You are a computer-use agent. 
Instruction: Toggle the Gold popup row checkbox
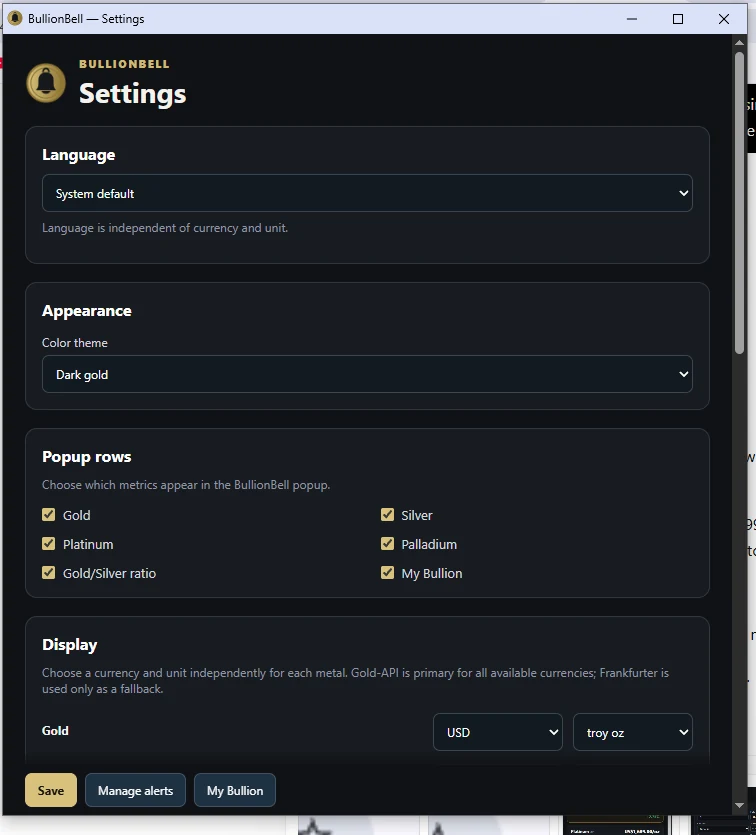coord(48,514)
